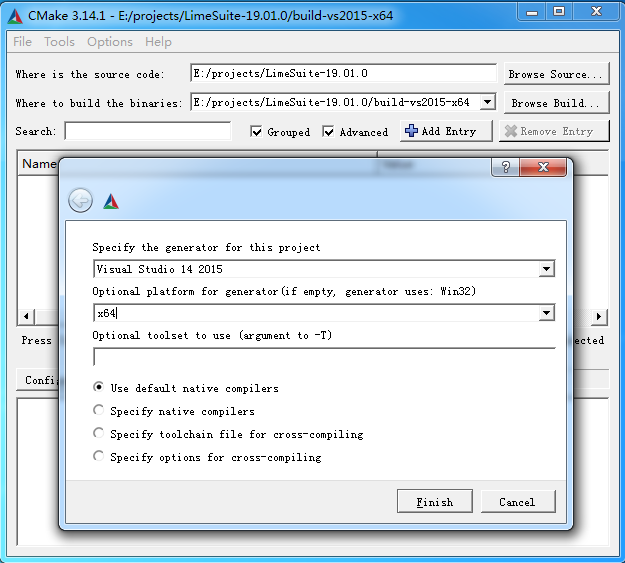Viewport: 625px width, 563px height.
Task: Click the x64 platform text field
Action: click(x=316, y=313)
